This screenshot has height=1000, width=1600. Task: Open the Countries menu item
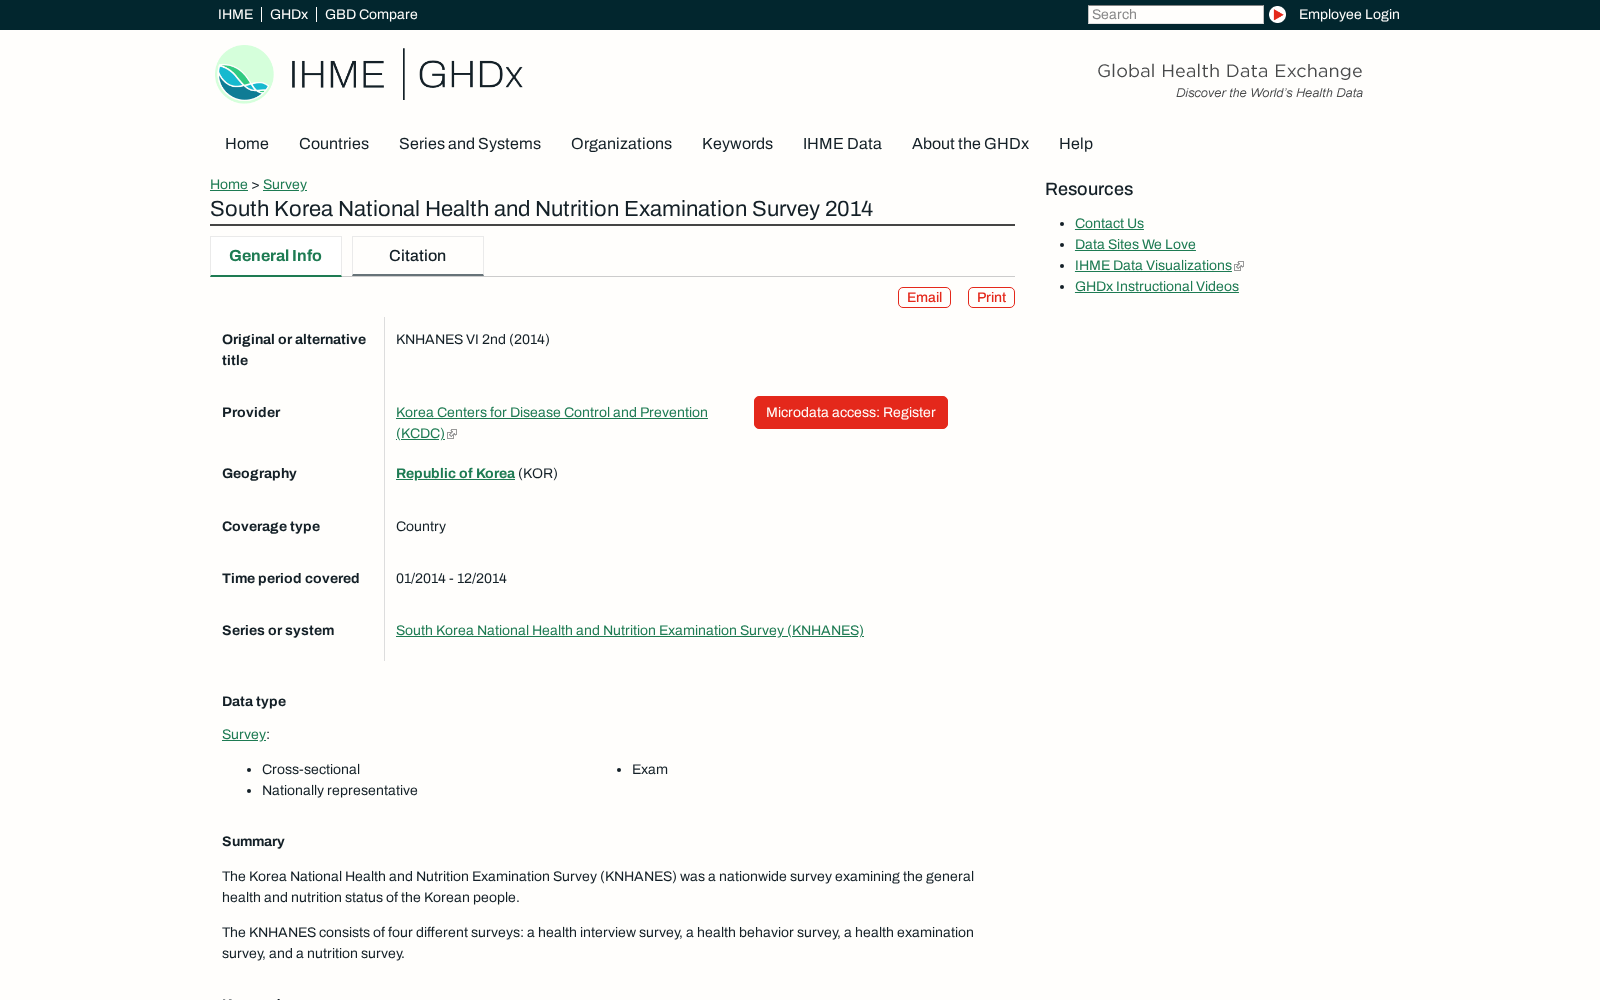tap(334, 144)
